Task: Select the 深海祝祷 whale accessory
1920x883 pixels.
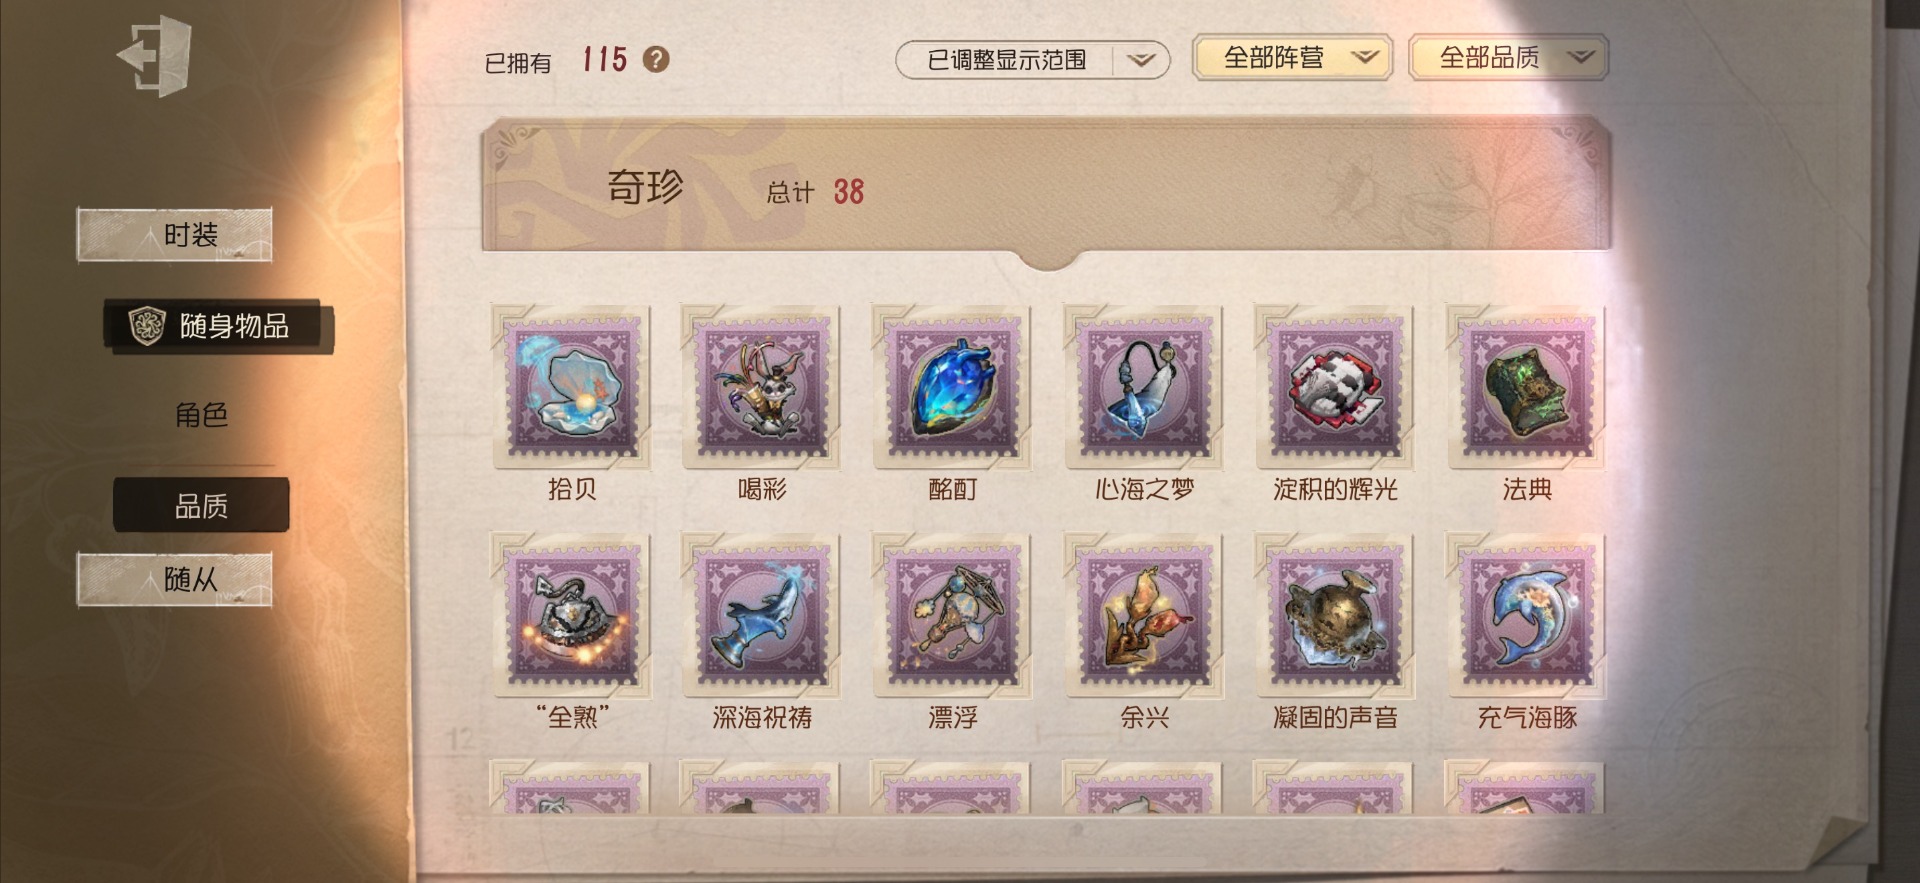Action: [x=762, y=615]
